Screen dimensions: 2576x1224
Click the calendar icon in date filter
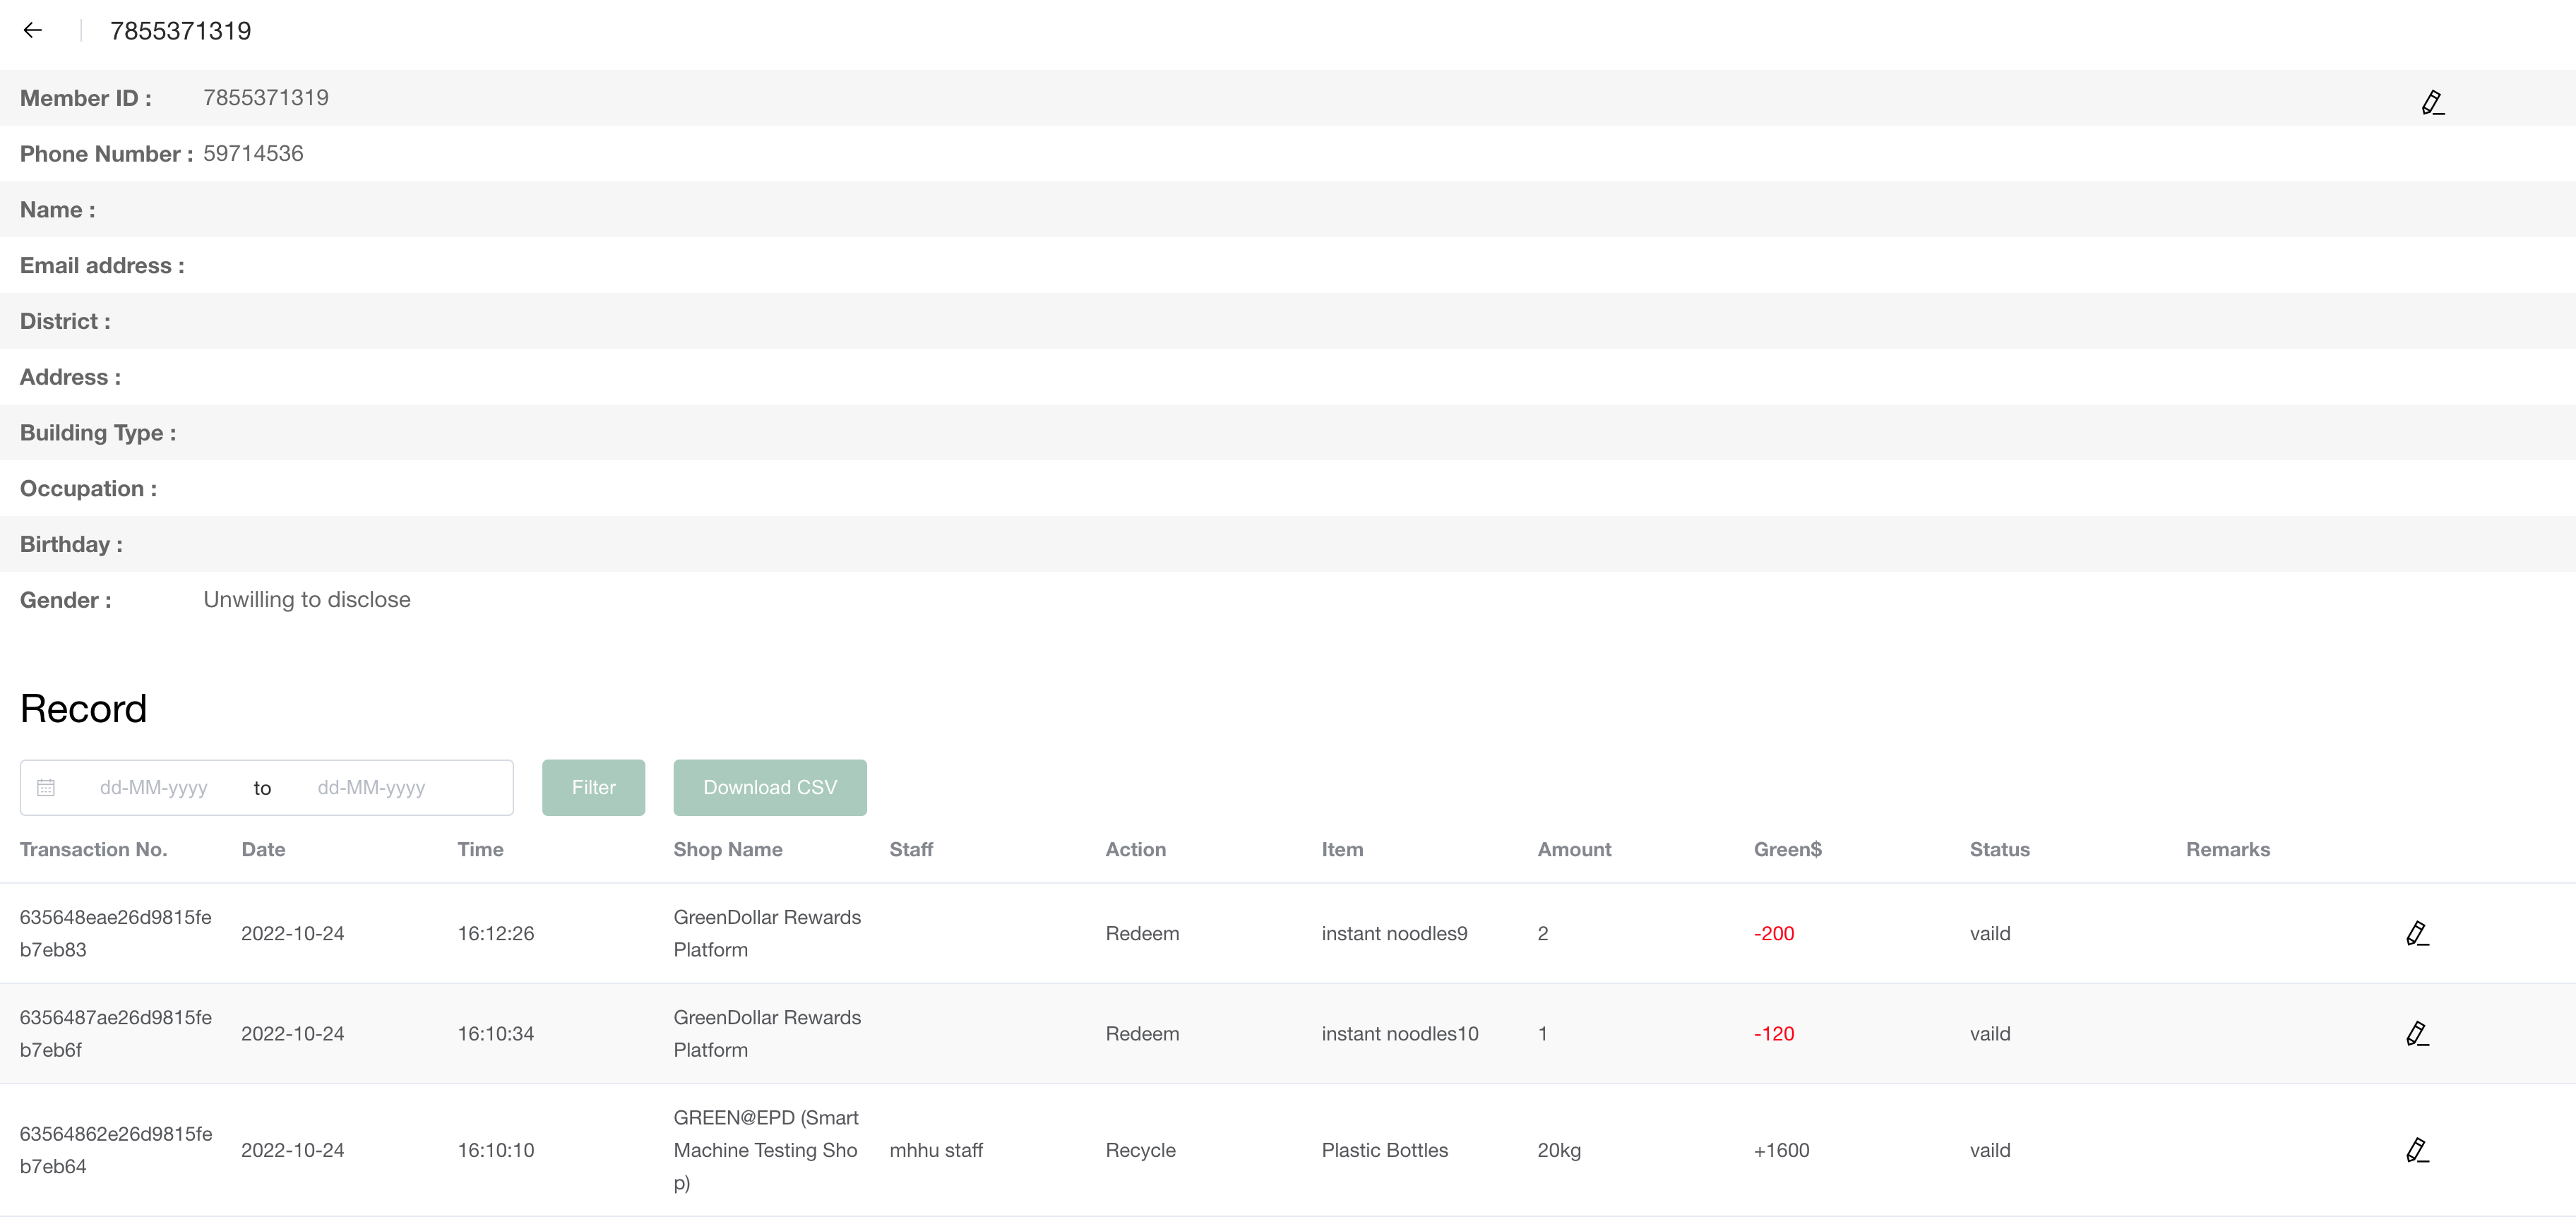pyautogui.click(x=46, y=788)
